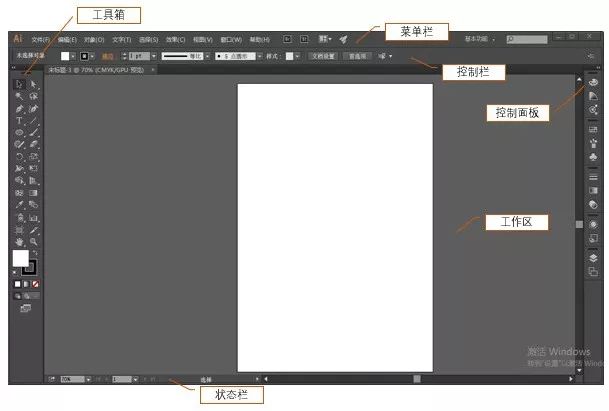Click the 文档设置 button
Viewport: 609px width, 411px height.
click(x=323, y=56)
